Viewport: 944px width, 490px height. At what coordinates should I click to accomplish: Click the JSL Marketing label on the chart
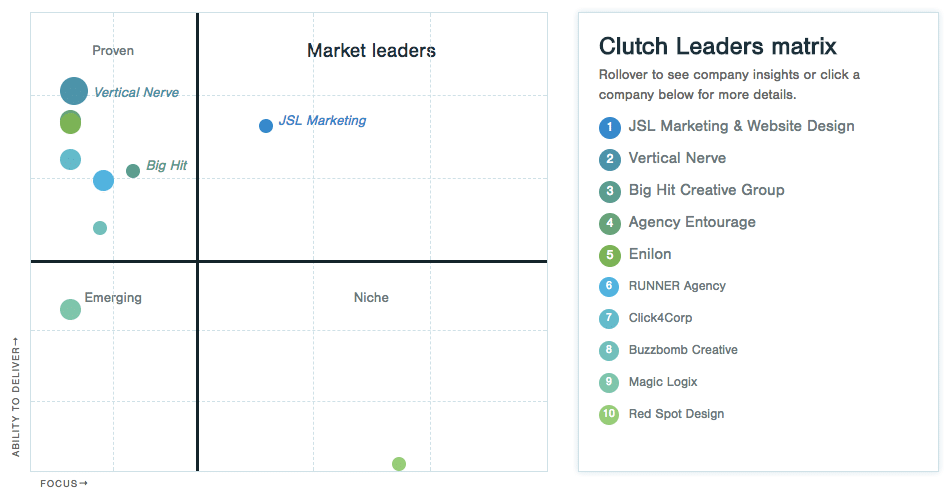tap(322, 120)
